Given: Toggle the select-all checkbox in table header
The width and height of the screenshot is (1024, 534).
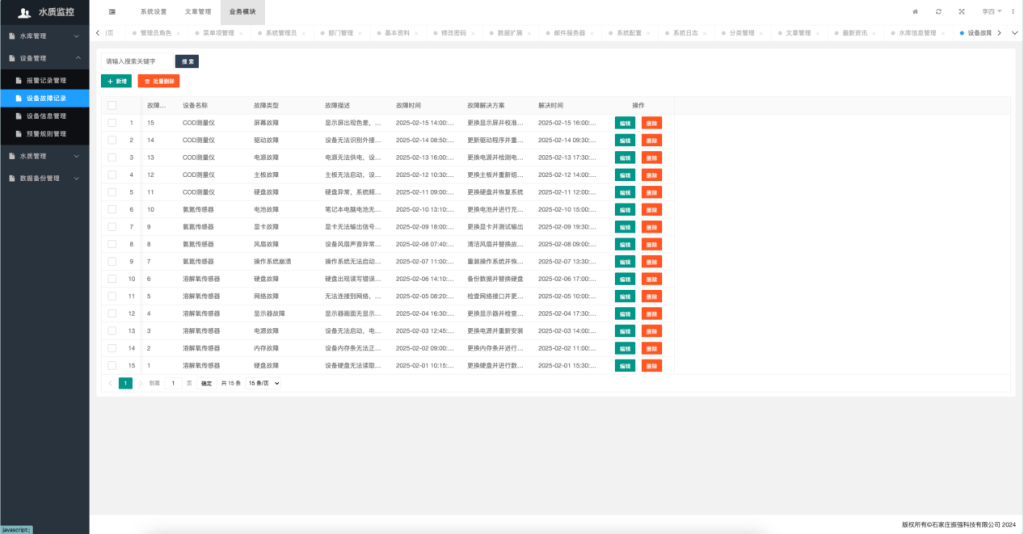Looking at the screenshot, I should (x=112, y=105).
